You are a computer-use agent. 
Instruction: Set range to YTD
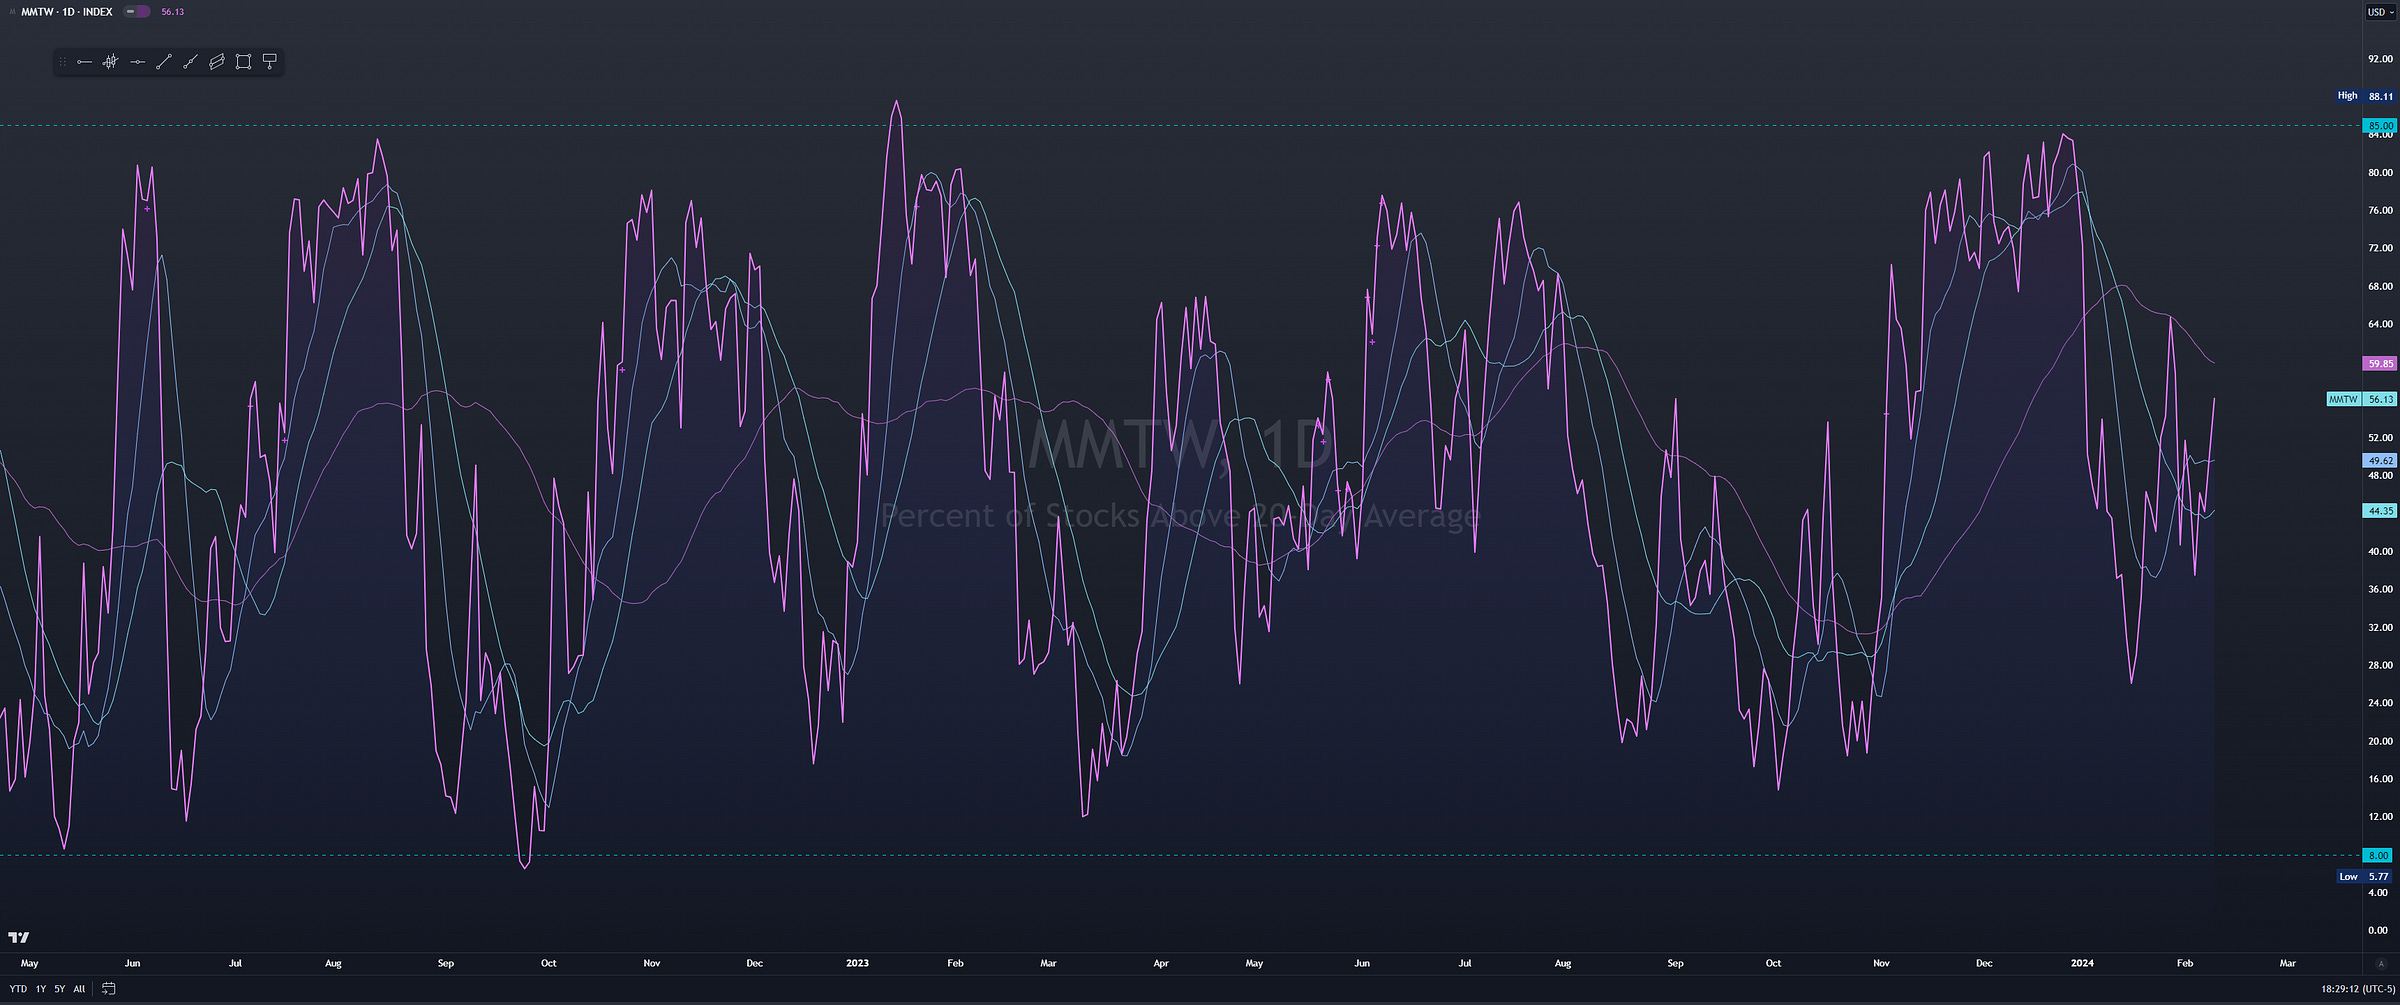click(18, 989)
